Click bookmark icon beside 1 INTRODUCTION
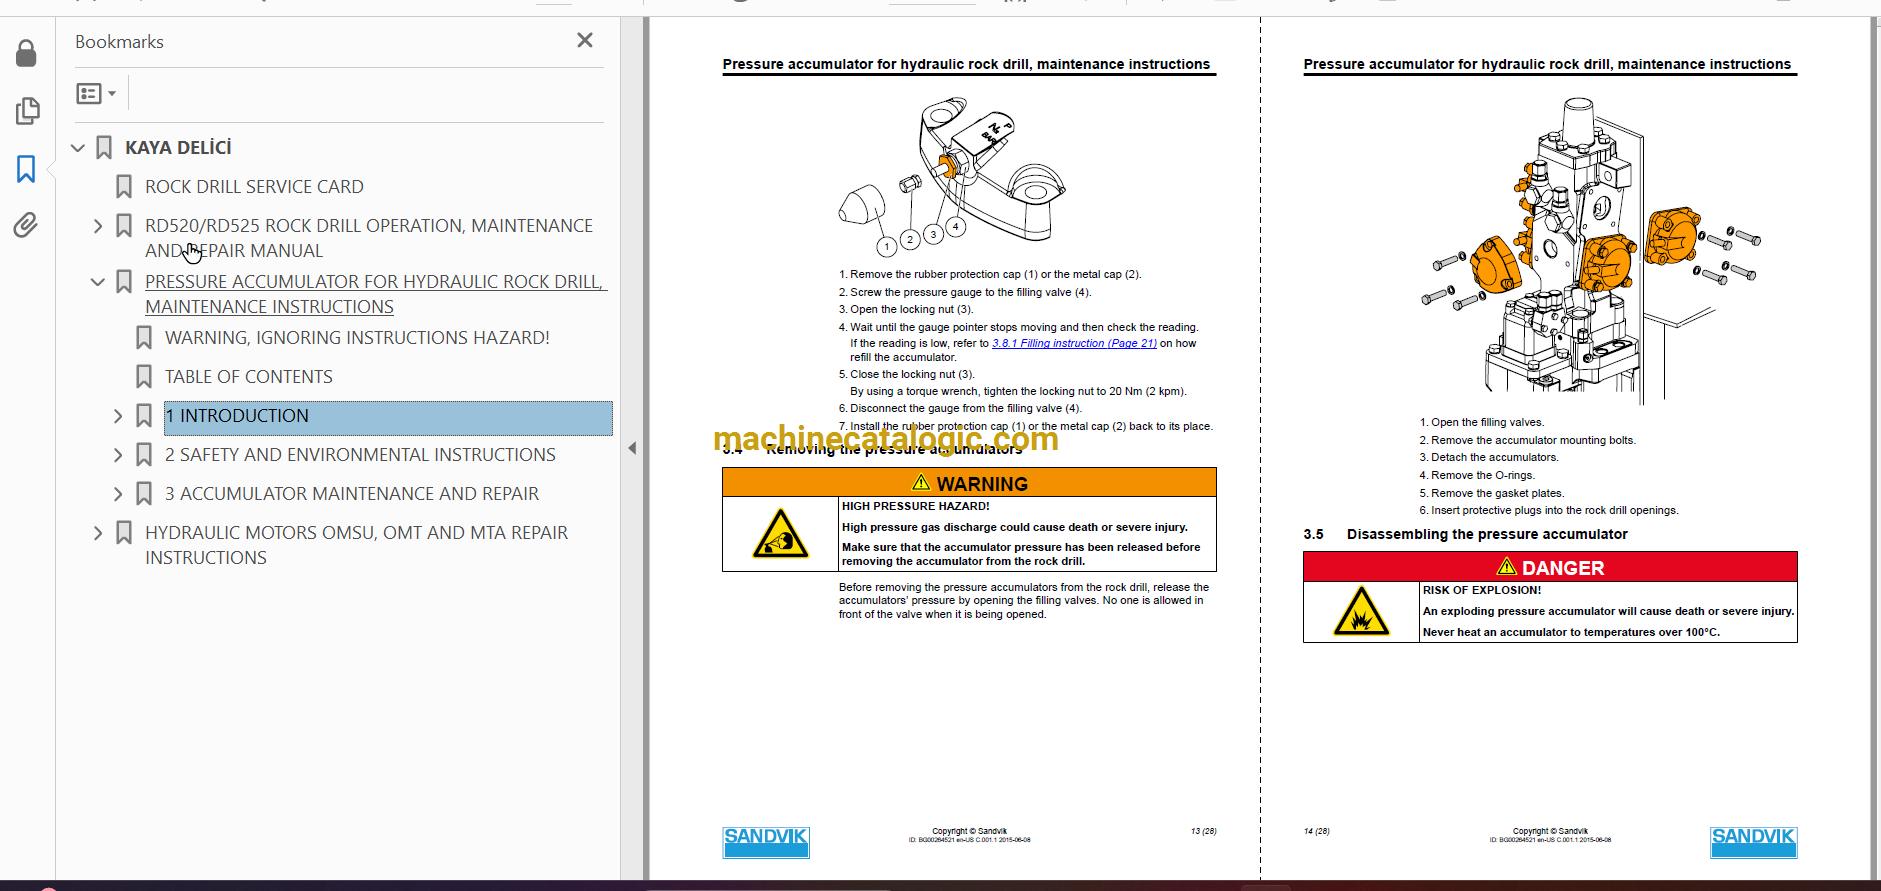Image resolution: width=1881 pixels, height=891 pixels. click(x=144, y=416)
